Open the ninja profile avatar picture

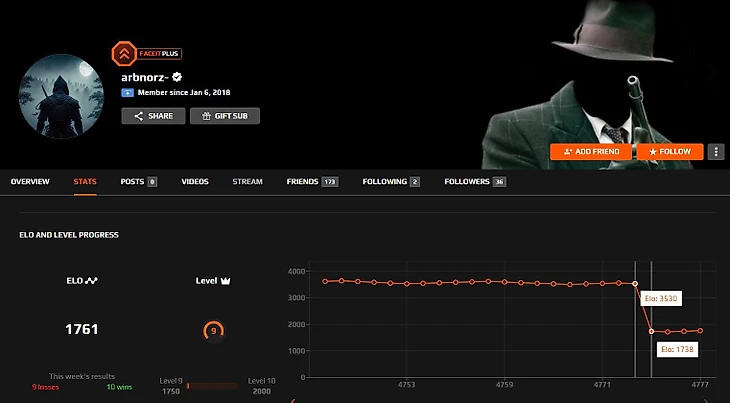click(x=61, y=96)
